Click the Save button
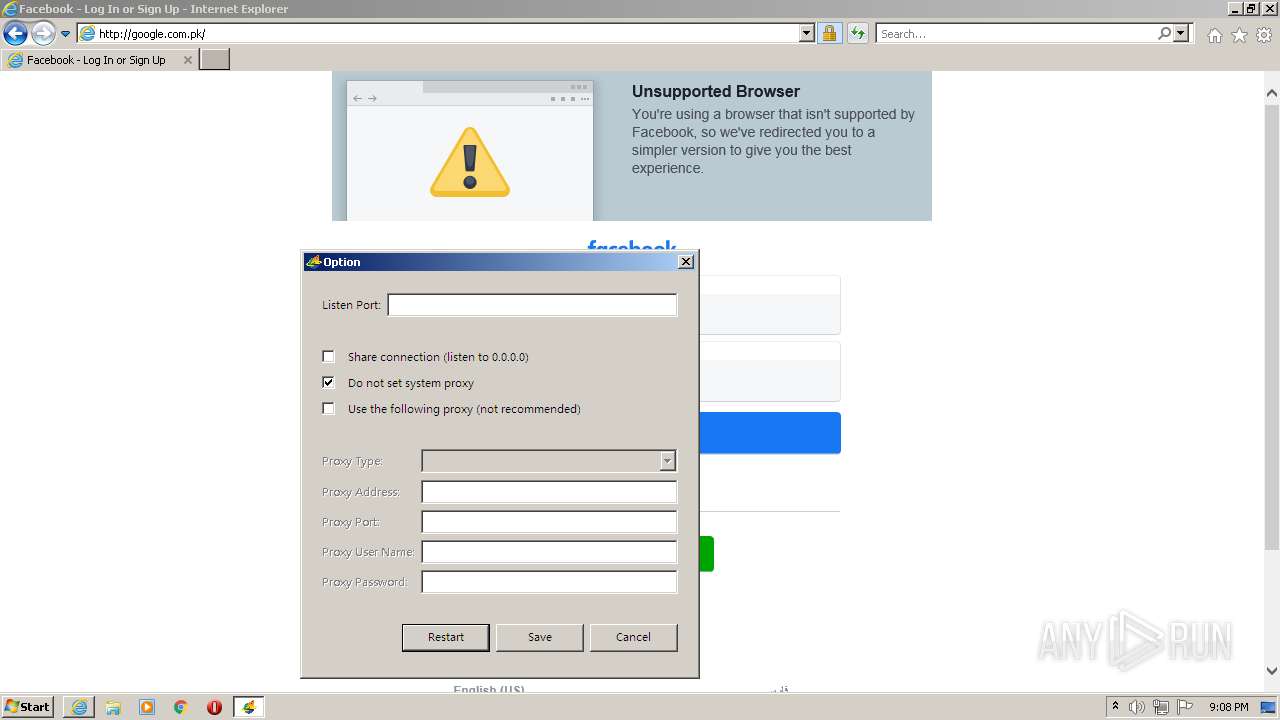The height and width of the screenshot is (720, 1280). 540,637
